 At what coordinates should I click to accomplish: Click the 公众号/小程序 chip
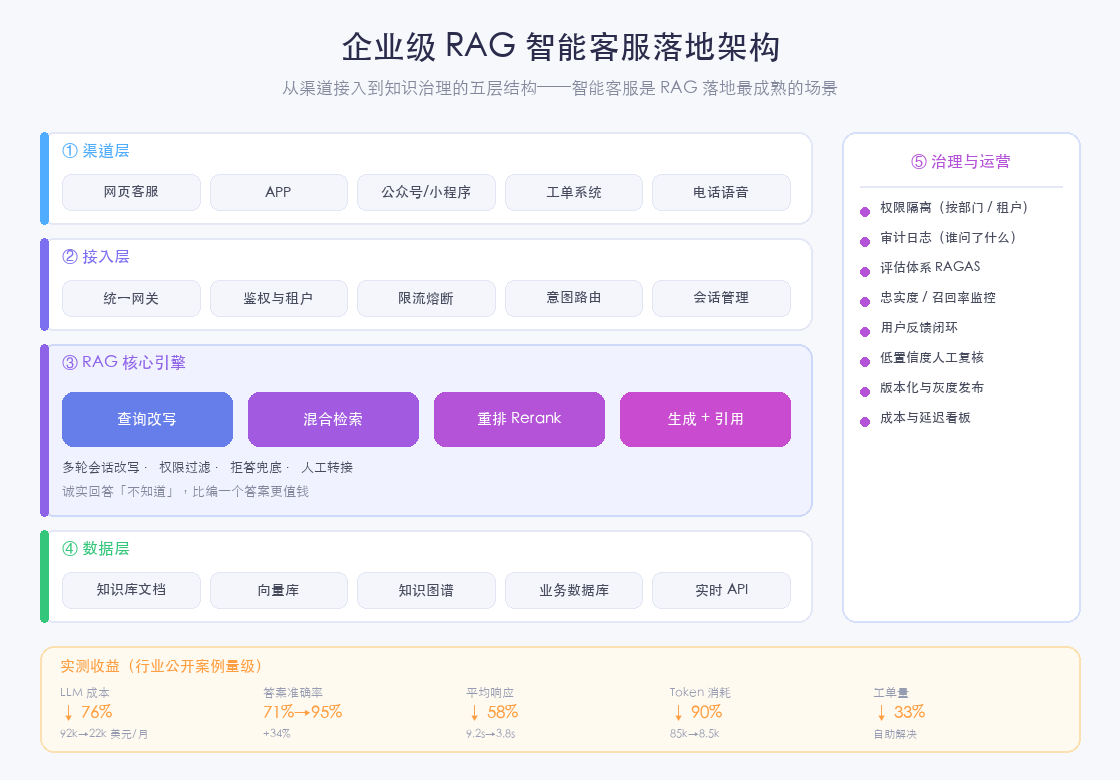426,192
